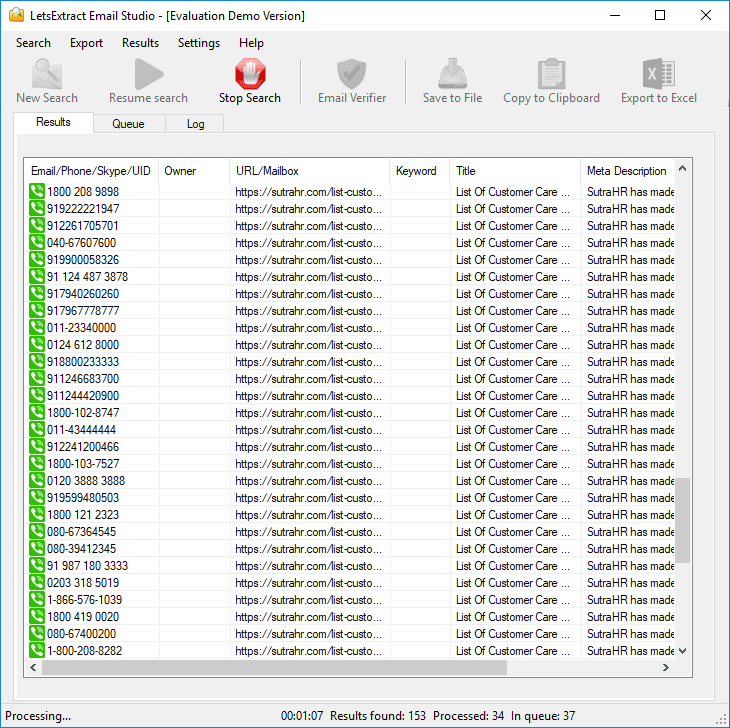Sort by Title column header
Screen dimensions: 730x728
point(515,171)
